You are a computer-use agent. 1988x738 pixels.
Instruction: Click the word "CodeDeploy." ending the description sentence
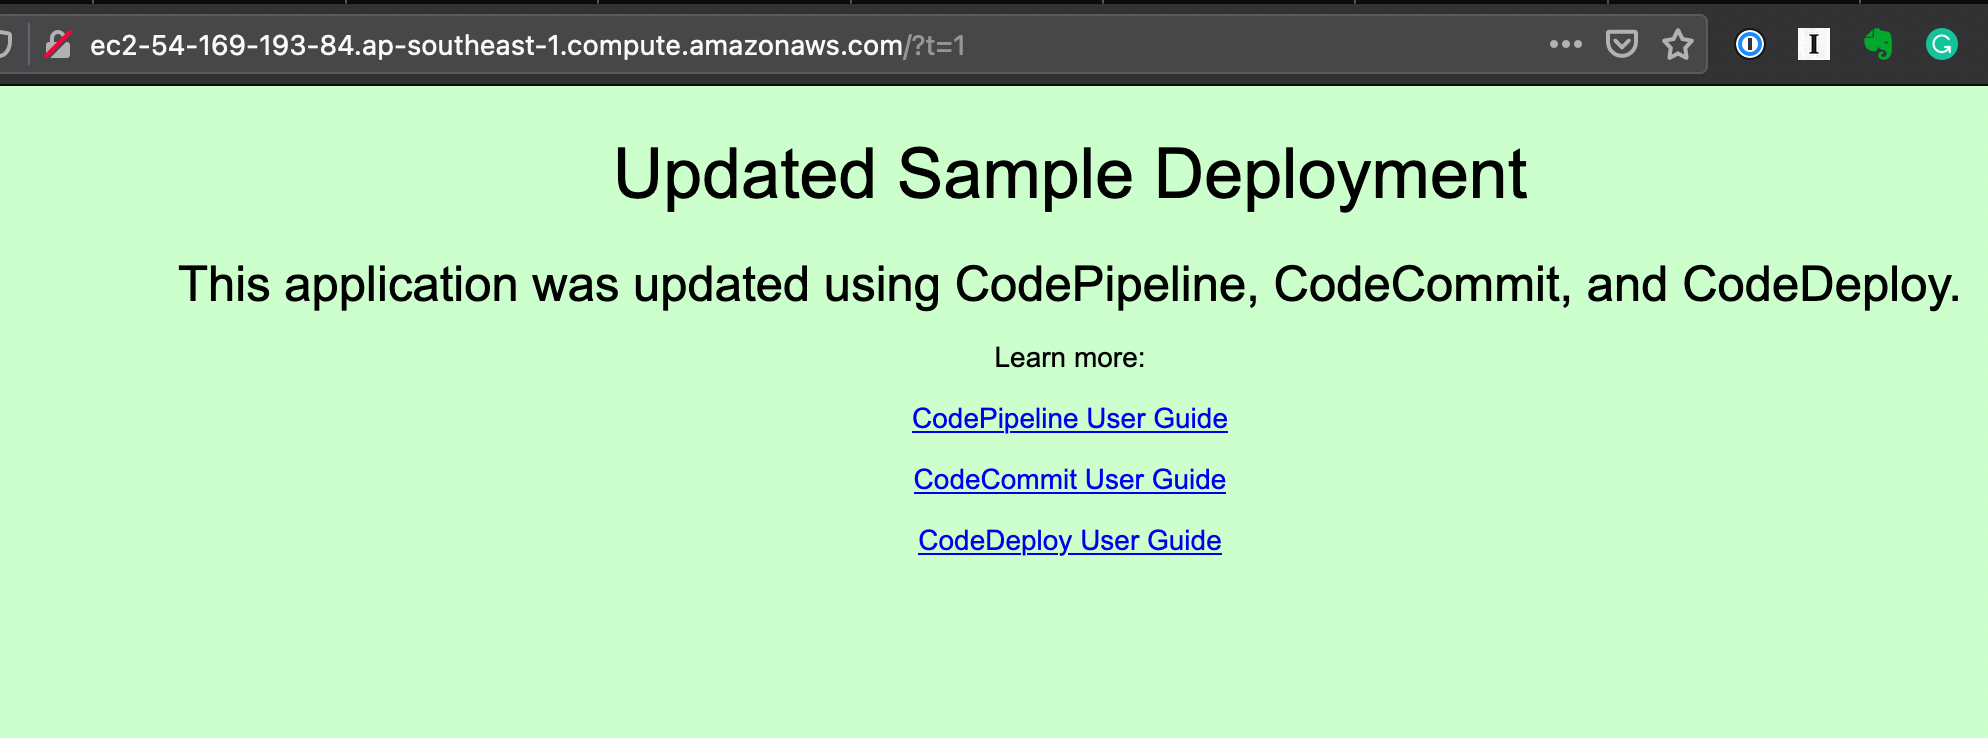[x=1820, y=284]
